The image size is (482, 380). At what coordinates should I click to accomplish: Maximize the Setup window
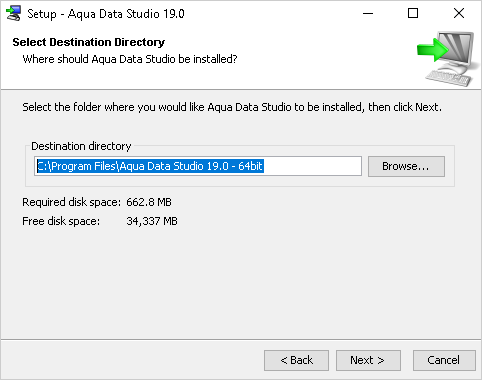click(413, 14)
